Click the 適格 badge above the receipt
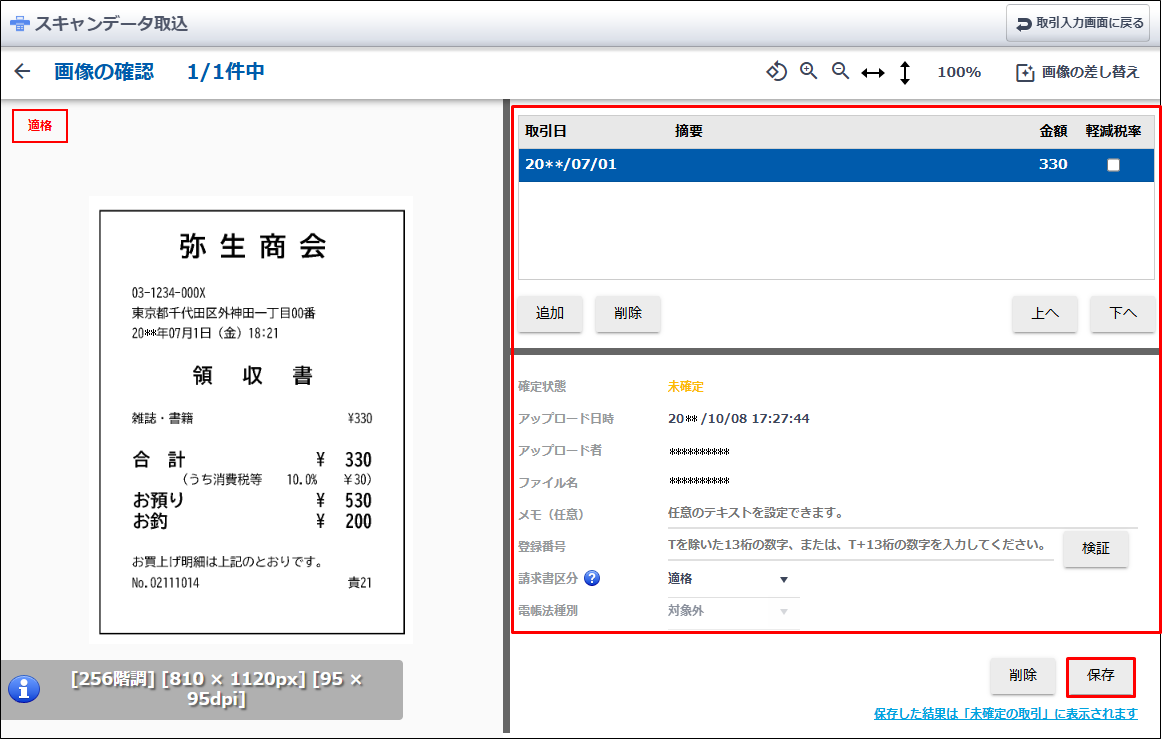This screenshot has height=739, width=1162. click(x=40, y=126)
